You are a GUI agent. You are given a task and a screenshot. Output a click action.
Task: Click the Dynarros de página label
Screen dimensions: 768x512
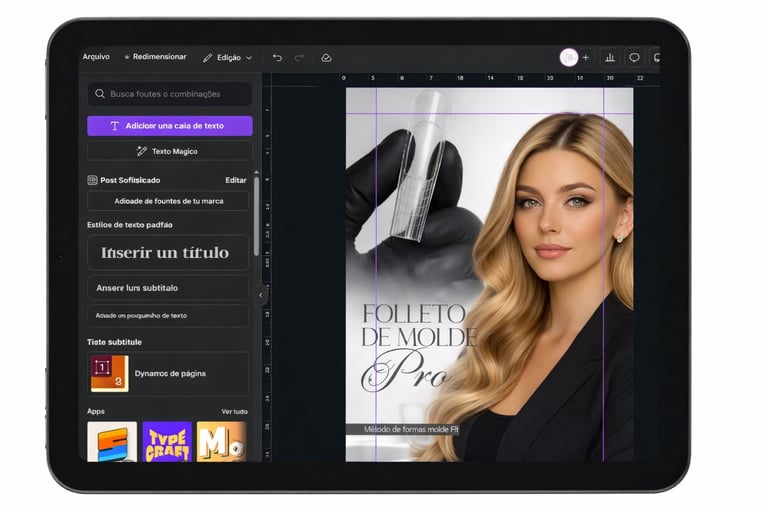[170, 373]
